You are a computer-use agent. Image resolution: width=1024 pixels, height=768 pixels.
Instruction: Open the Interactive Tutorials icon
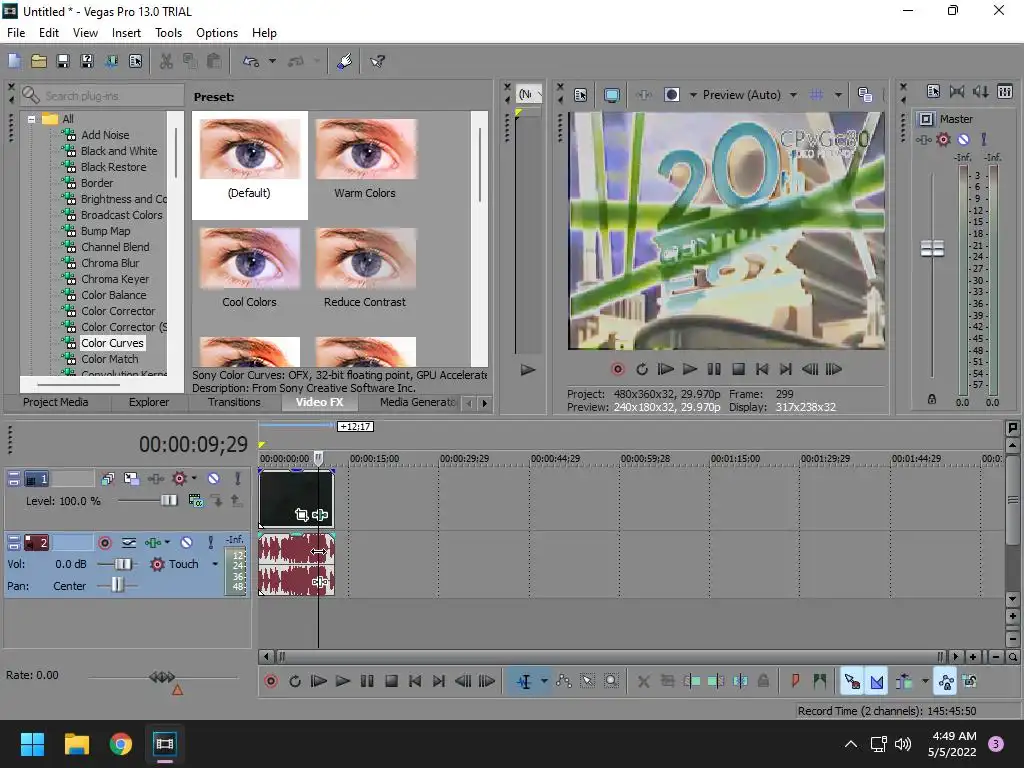344,61
